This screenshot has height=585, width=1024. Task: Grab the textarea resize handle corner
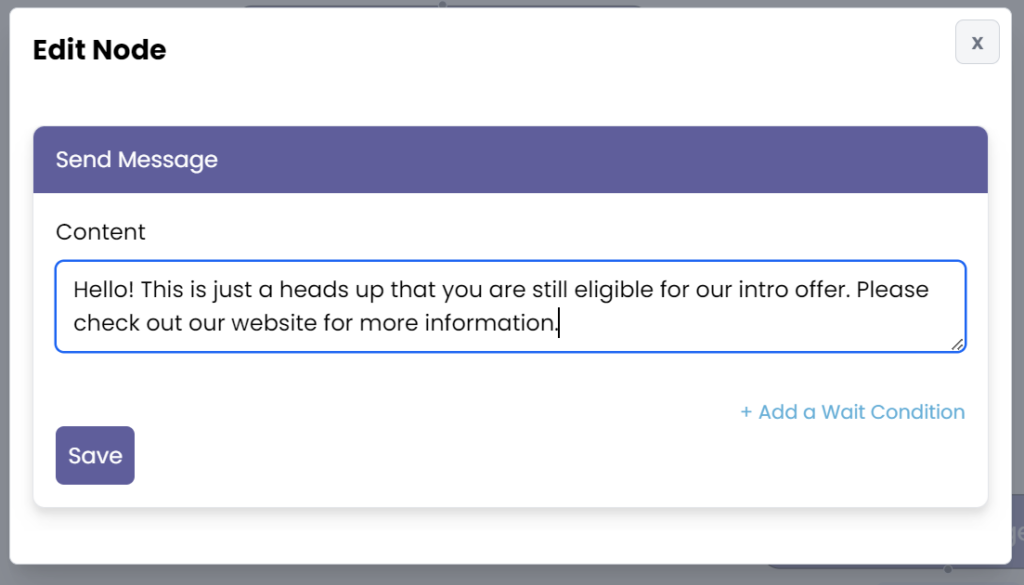click(958, 344)
